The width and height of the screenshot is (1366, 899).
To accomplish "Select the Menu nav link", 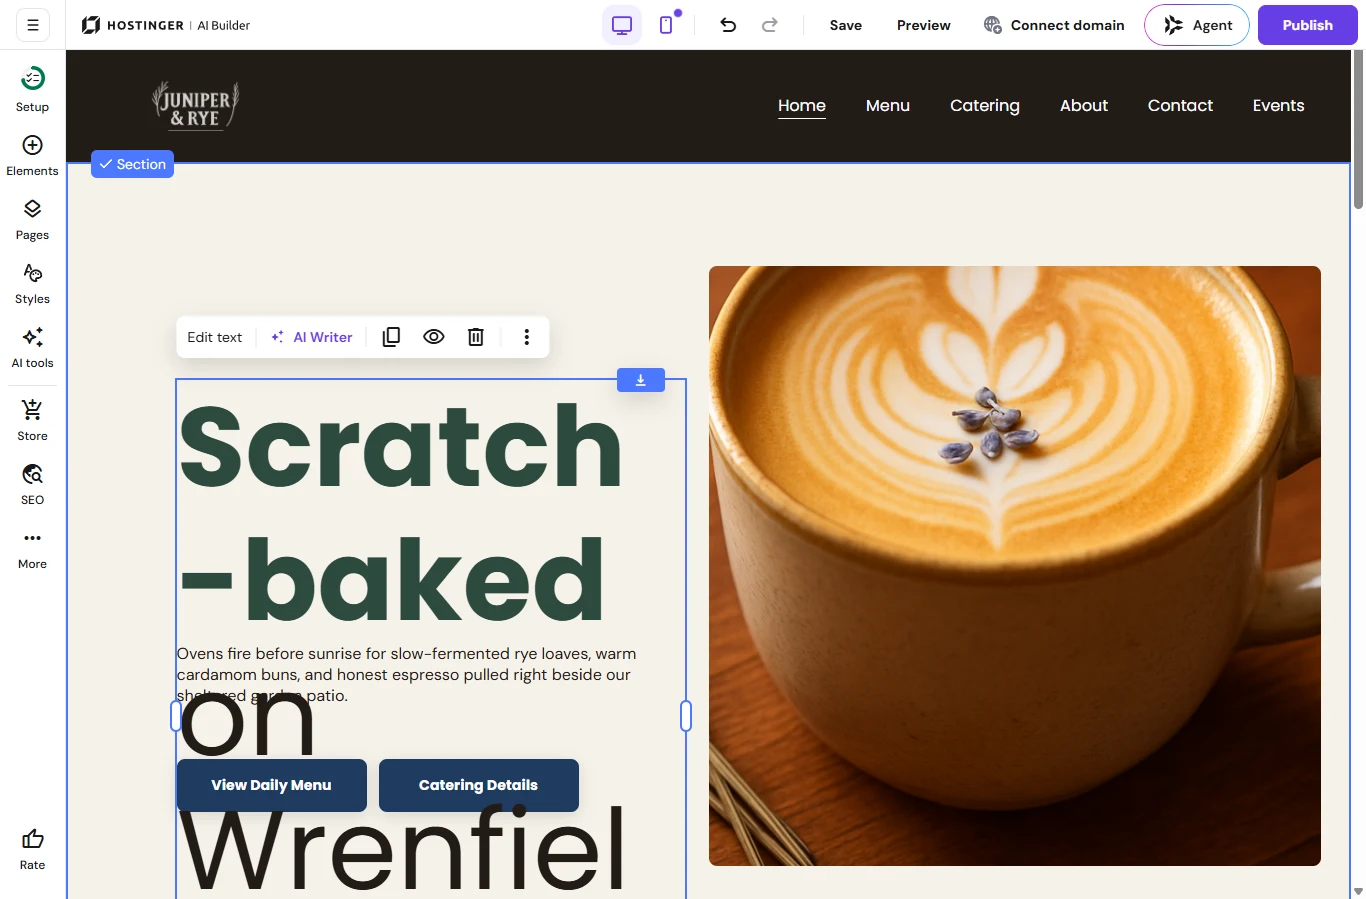I will [888, 105].
